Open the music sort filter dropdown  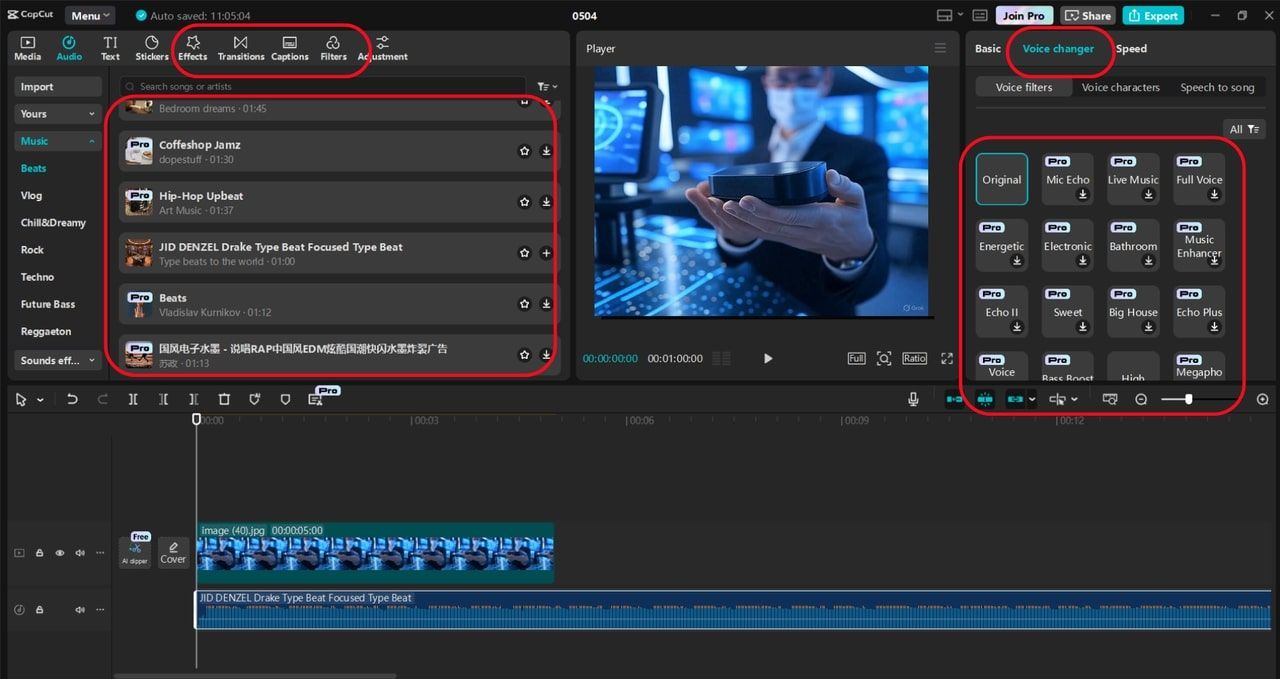[x=547, y=87]
